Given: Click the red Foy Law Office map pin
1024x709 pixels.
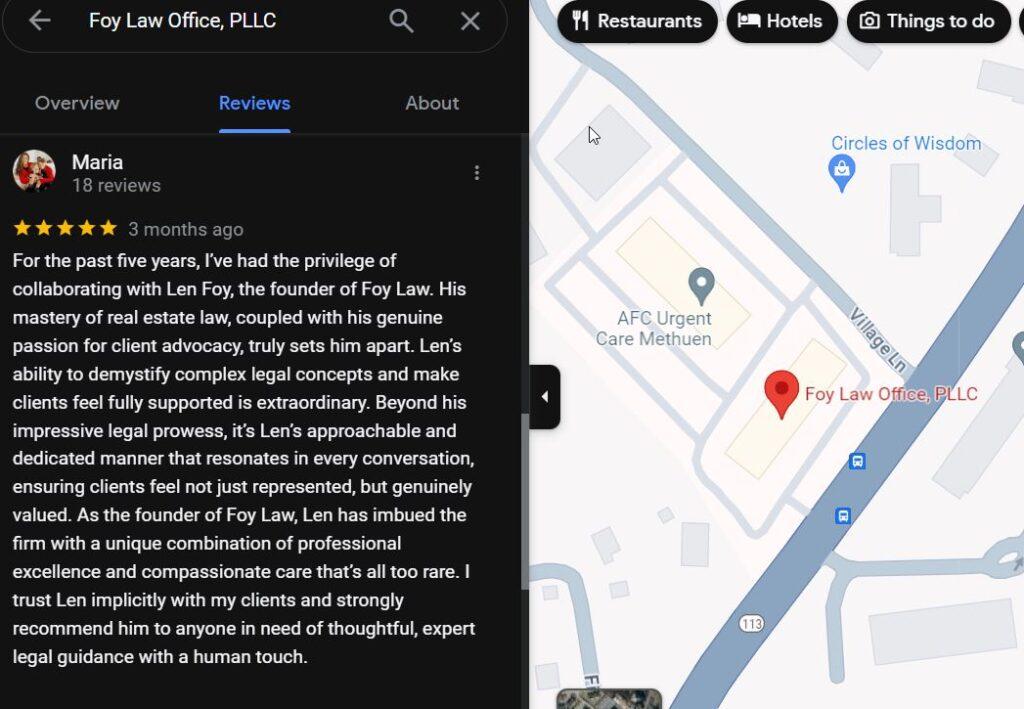Looking at the screenshot, I should [781, 392].
